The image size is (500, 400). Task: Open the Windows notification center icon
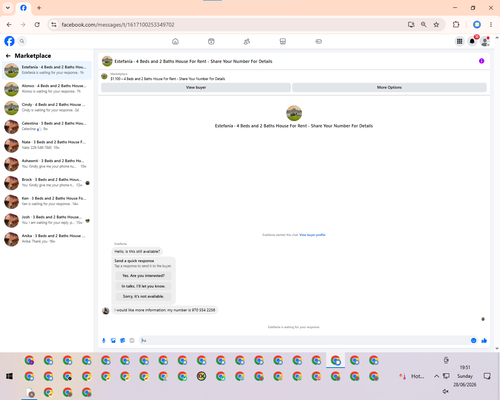[487, 376]
